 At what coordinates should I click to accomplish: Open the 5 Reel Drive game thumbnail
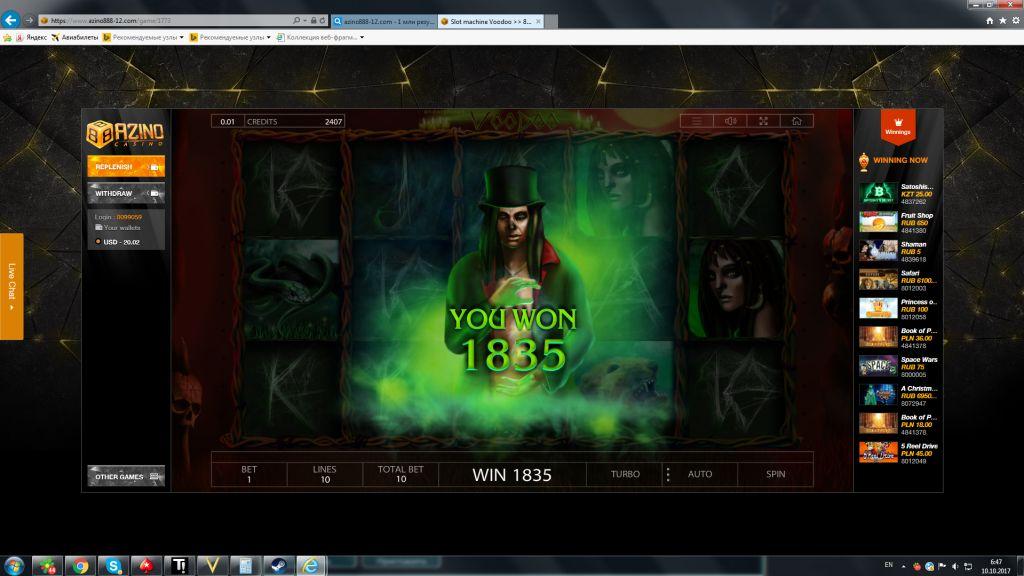pyautogui.click(x=878, y=453)
